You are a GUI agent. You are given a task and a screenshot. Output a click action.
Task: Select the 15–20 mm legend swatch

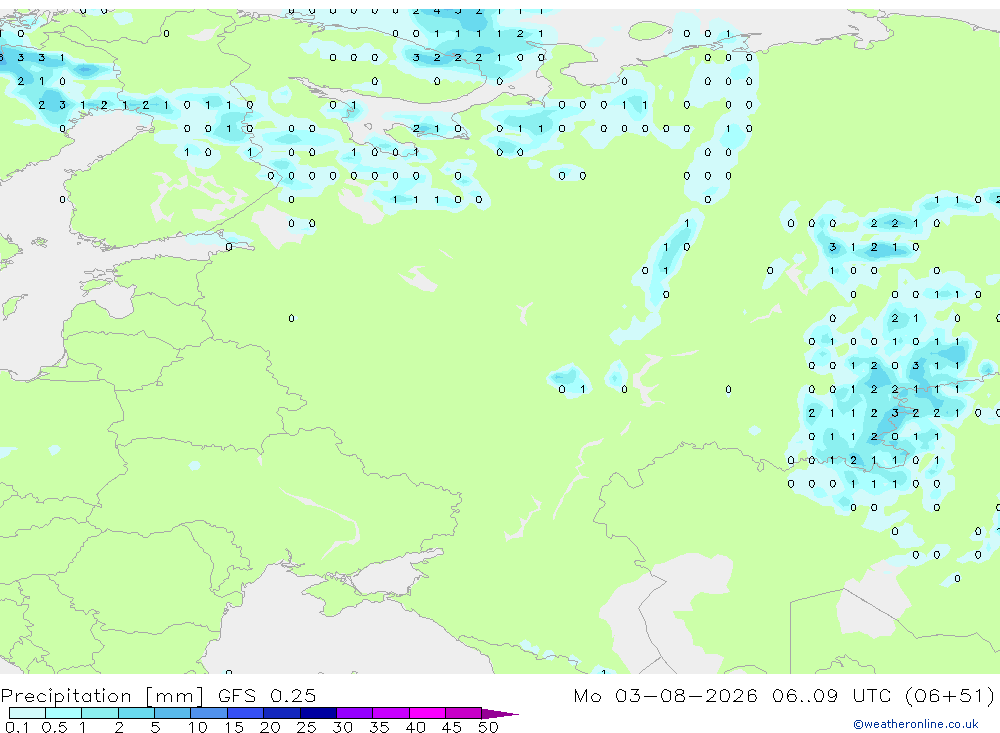246,713
